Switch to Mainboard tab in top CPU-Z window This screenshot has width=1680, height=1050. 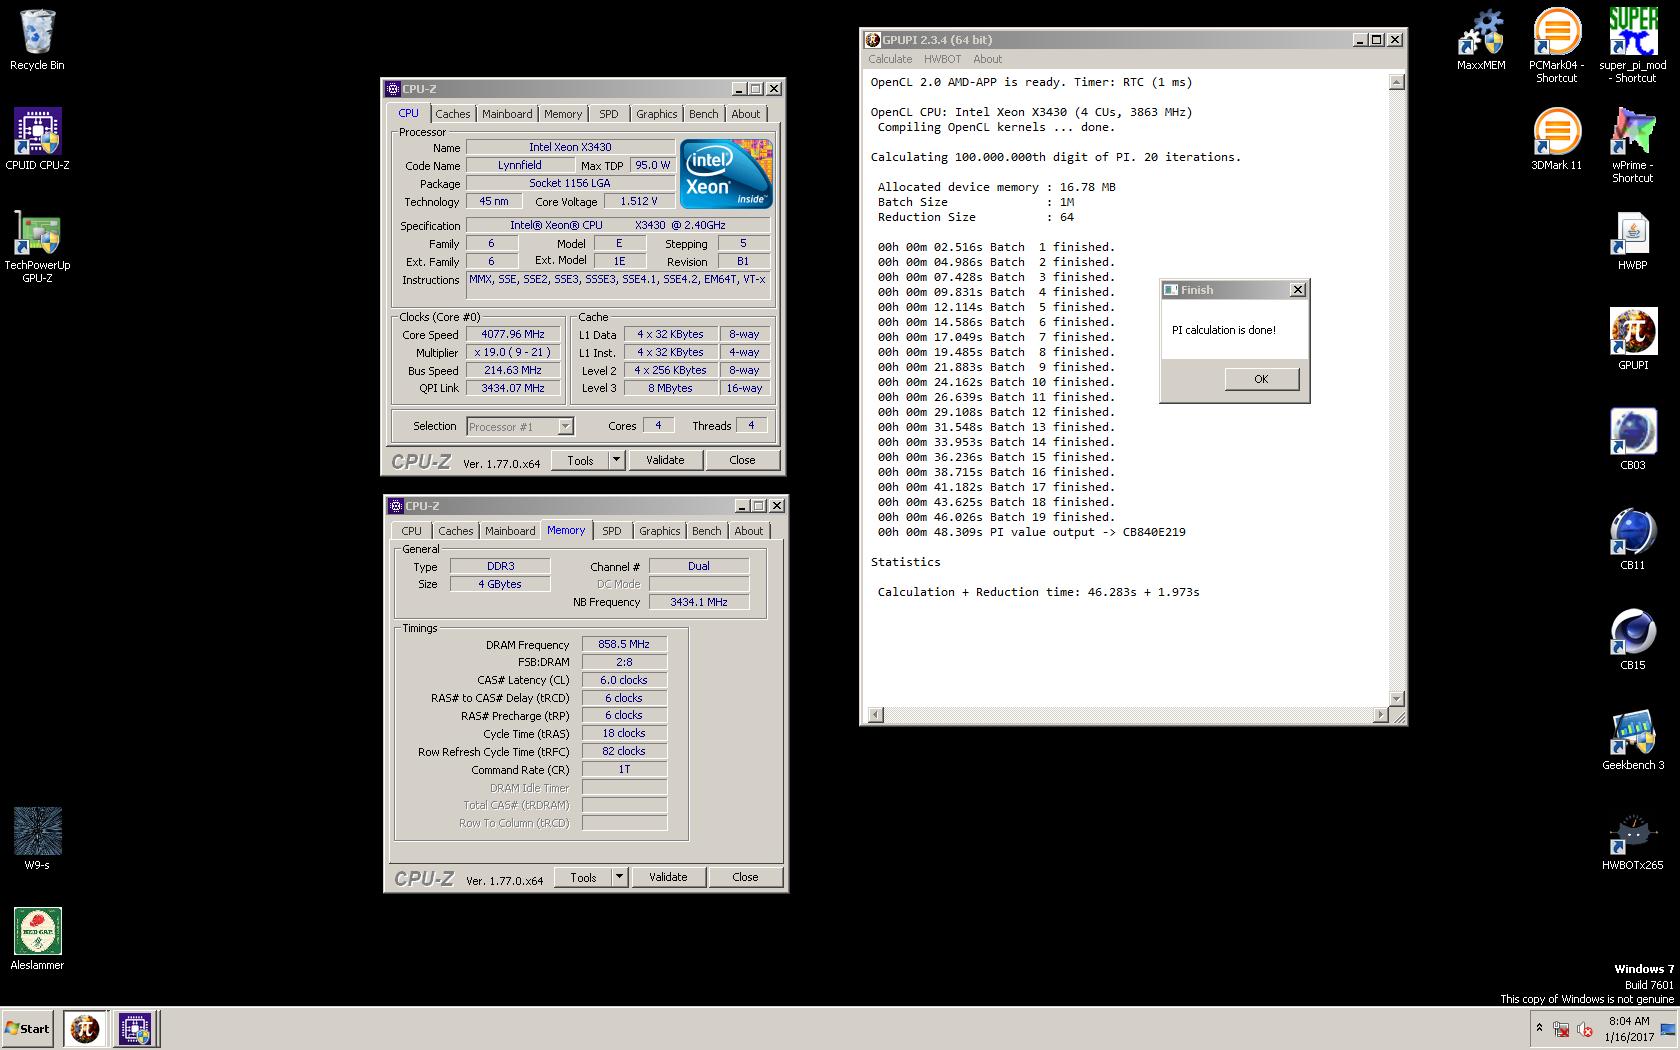click(507, 114)
